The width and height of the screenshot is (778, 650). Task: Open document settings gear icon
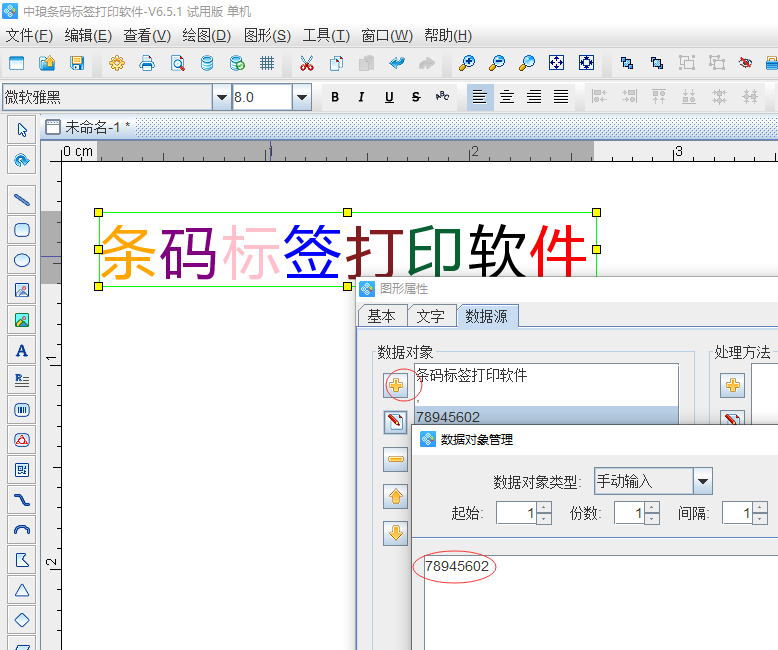pos(117,63)
